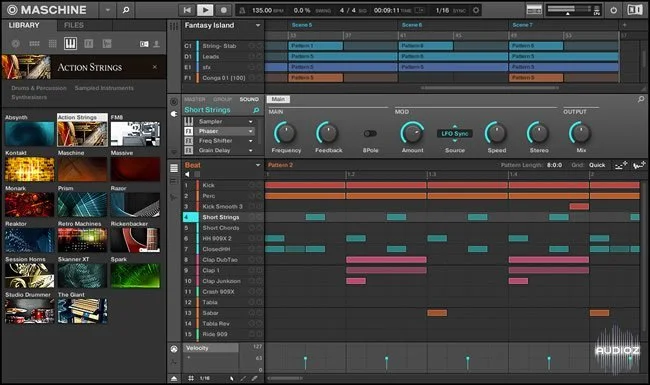This screenshot has width=650, height=385.
Task: Click the Sampler plug-in slot icon
Action: (189, 121)
